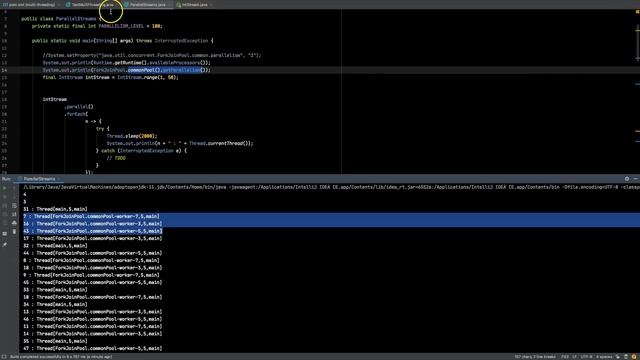Image resolution: width=640 pixels, height=360 pixels.
Task: Click scroll-to-end icon in Run console toolbar
Action: click(x=14, y=214)
